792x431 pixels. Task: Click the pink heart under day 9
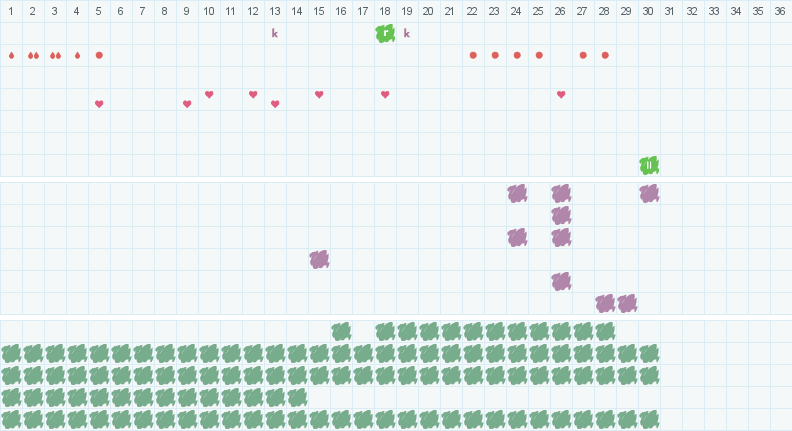click(x=187, y=104)
